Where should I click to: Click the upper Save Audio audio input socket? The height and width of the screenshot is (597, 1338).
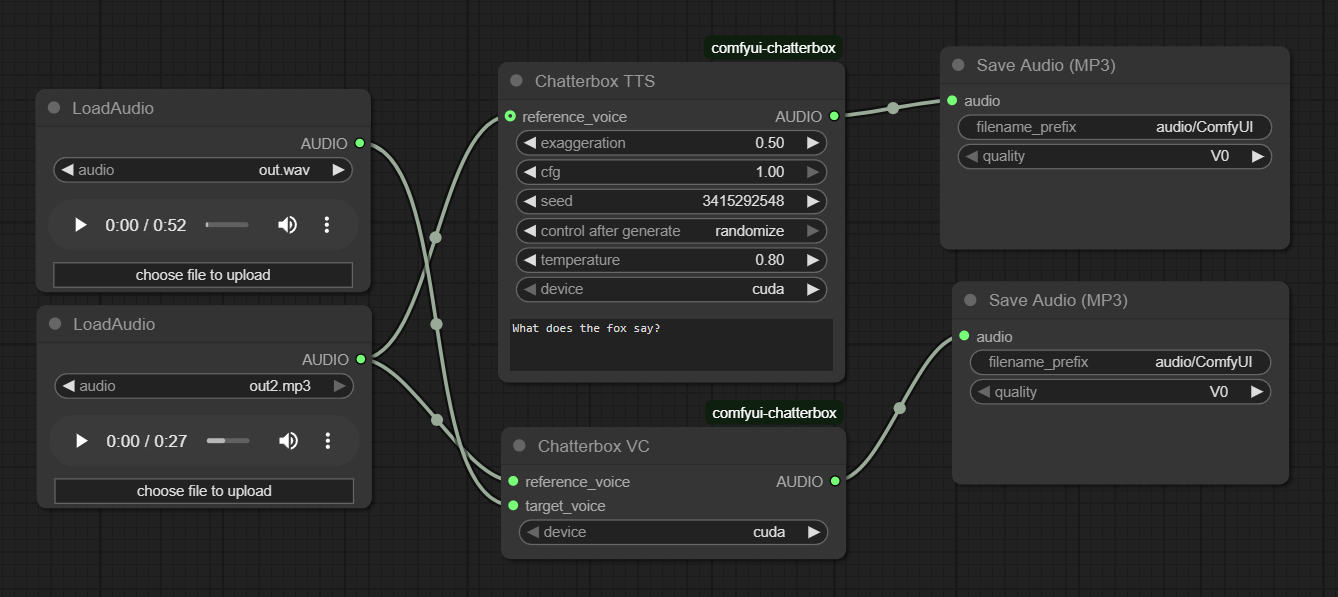coord(952,101)
